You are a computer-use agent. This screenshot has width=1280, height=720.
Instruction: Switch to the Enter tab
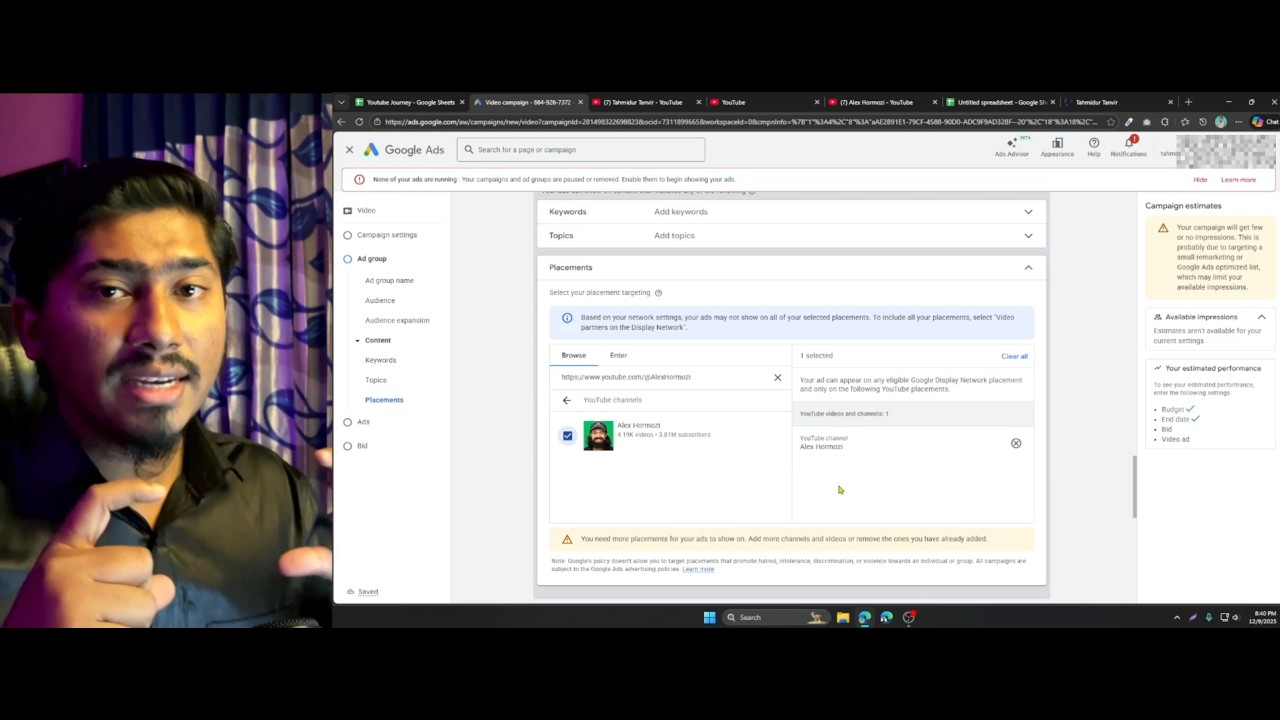(619, 355)
